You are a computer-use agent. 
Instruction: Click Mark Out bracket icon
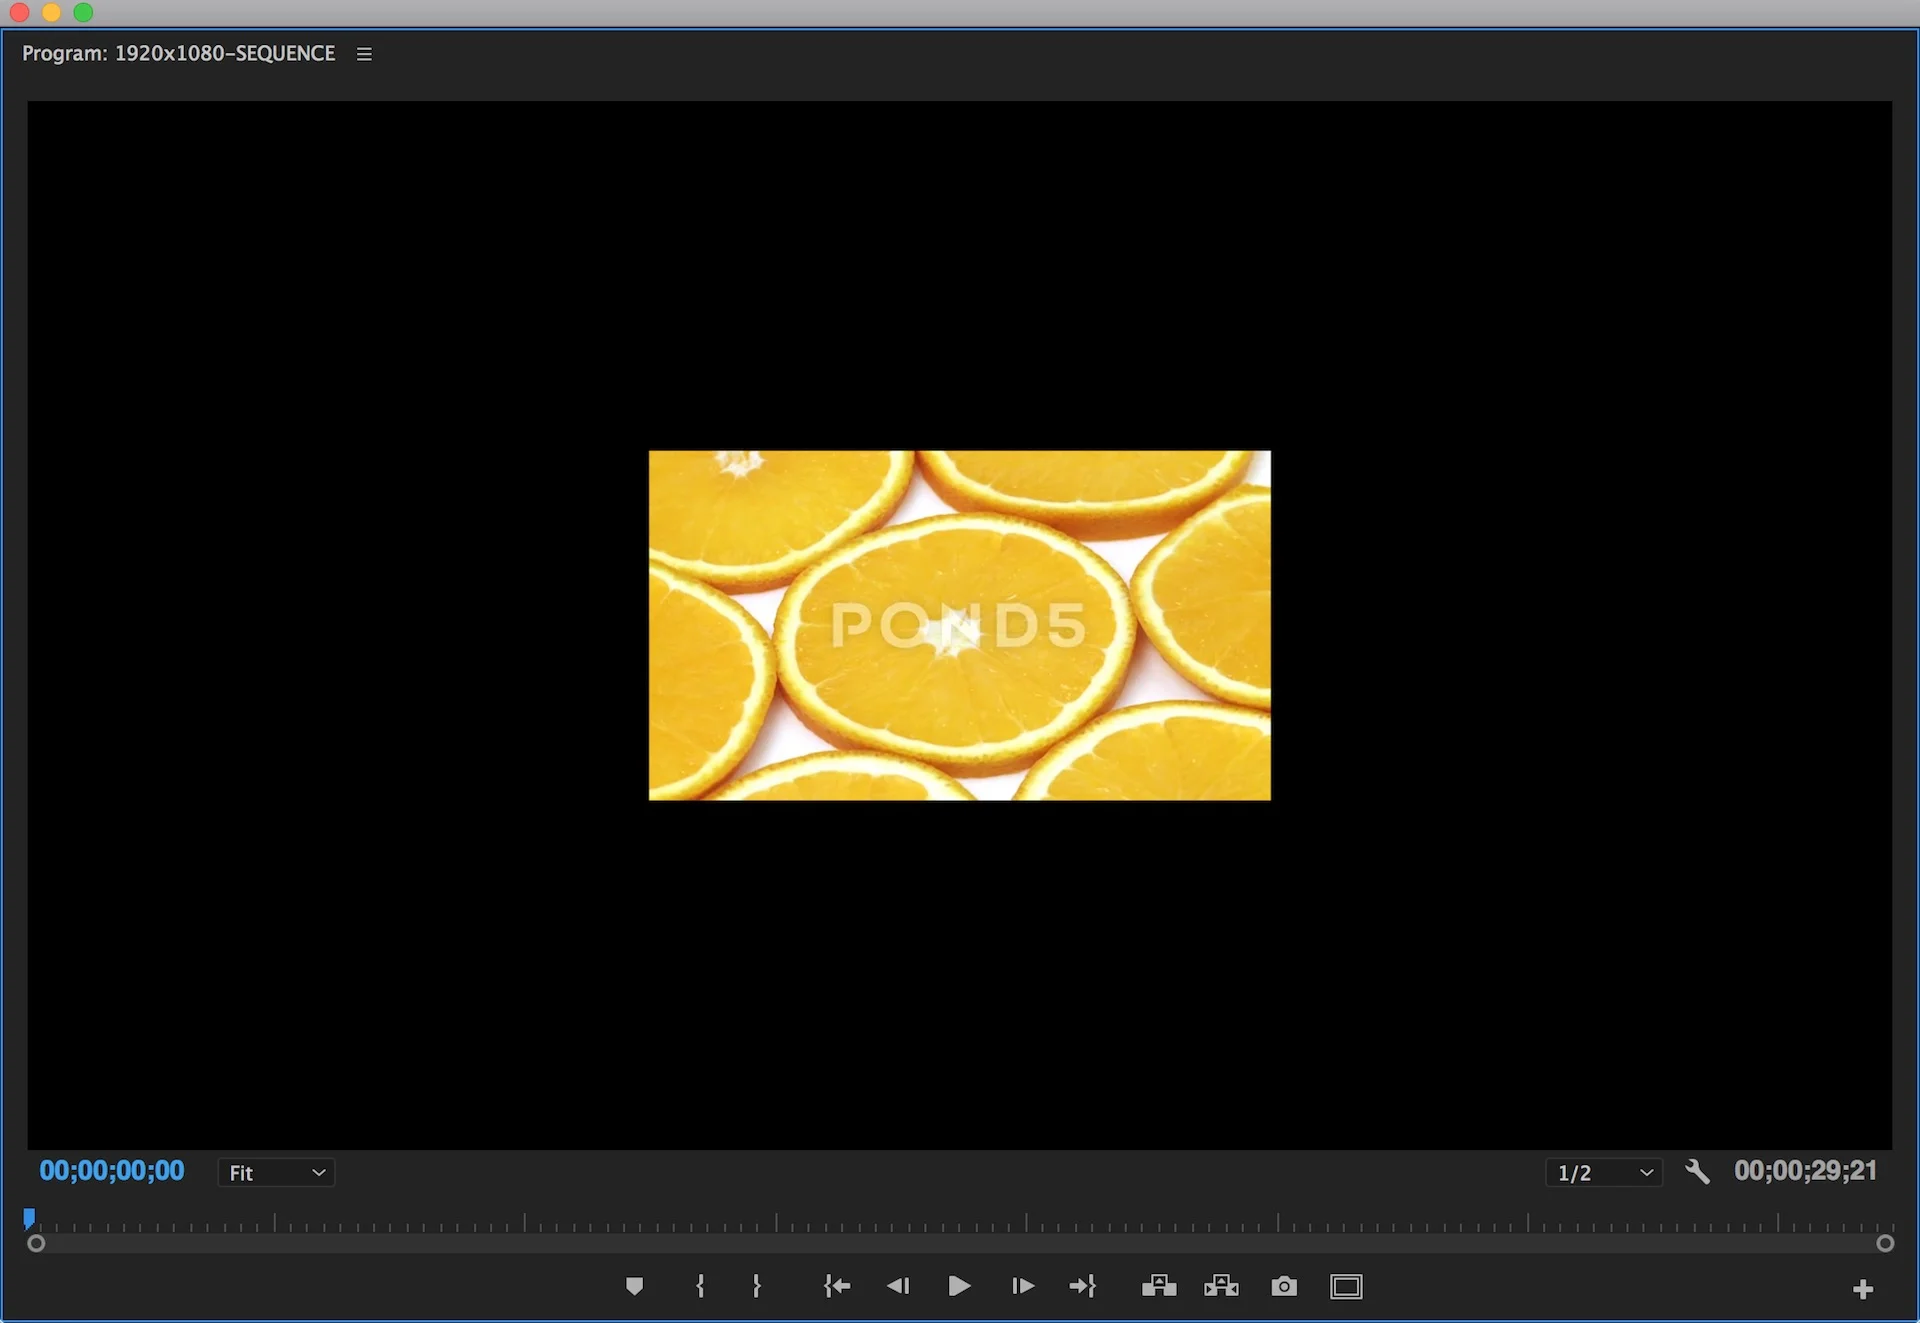(756, 1286)
